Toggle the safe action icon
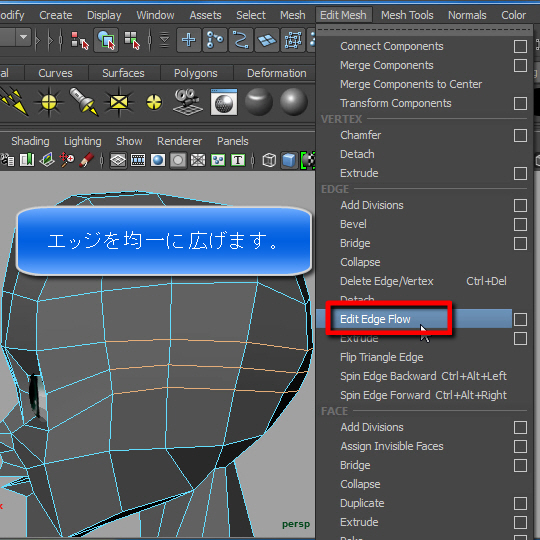Image resolution: width=540 pixels, height=540 pixels. pyautogui.click(x=218, y=160)
